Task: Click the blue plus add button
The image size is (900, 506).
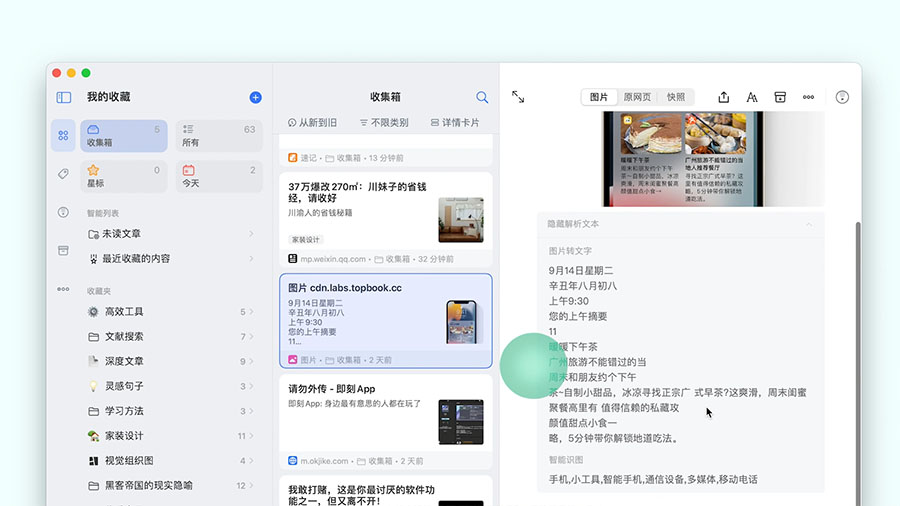Action: click(x=255, y=97)
